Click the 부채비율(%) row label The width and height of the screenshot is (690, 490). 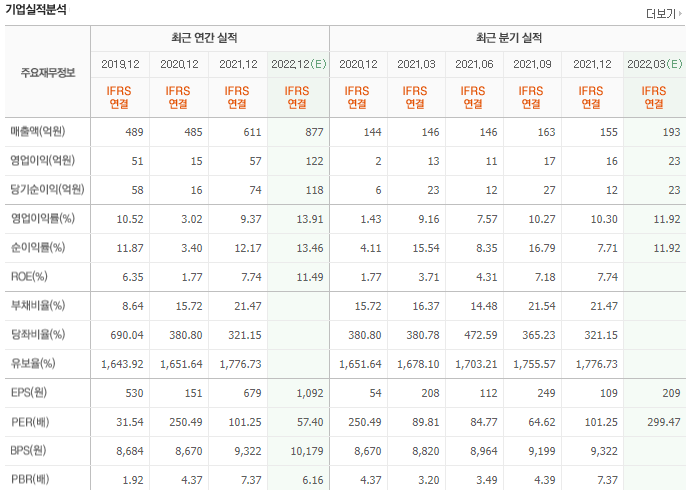[38, 306]
